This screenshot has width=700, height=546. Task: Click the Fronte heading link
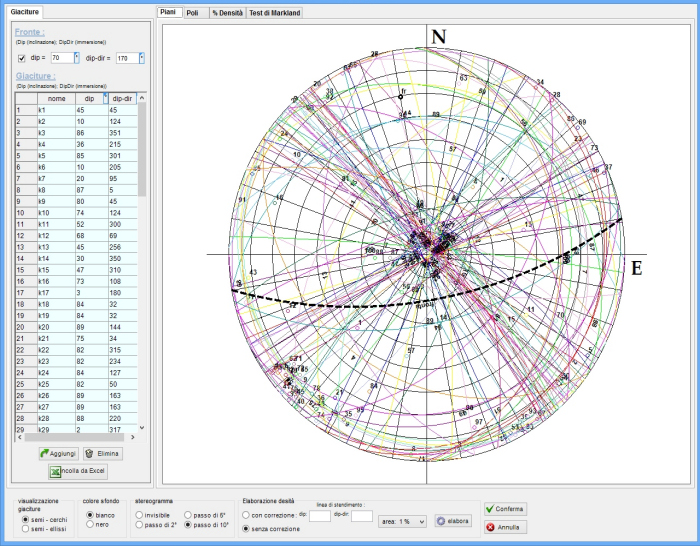pyautogui.click(x=29, y=32)
